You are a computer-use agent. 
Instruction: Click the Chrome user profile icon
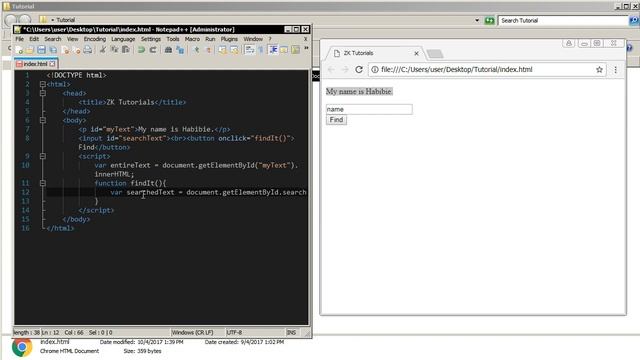[x=569, y=43]
